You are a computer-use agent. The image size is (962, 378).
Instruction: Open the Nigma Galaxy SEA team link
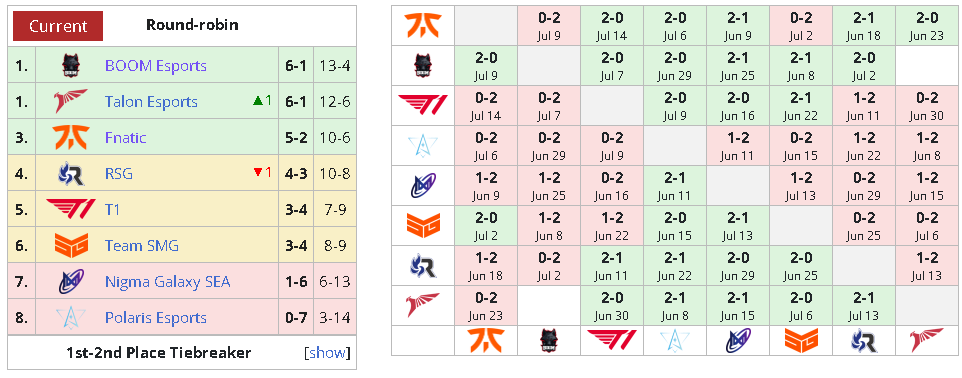coord(167,282)
